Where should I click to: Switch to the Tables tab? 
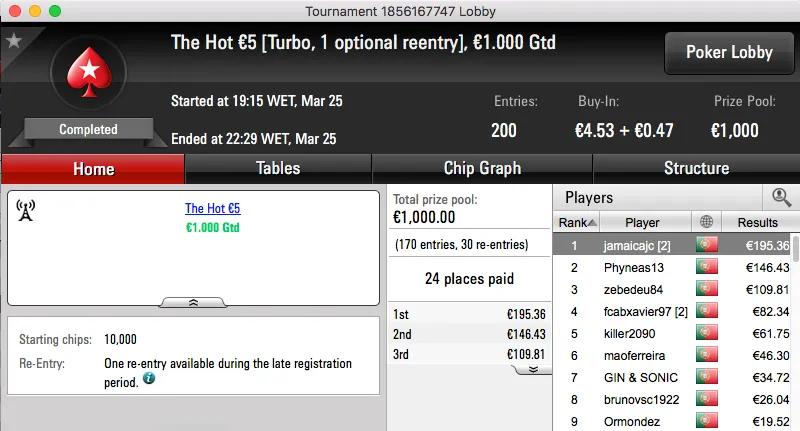[278, 169]
